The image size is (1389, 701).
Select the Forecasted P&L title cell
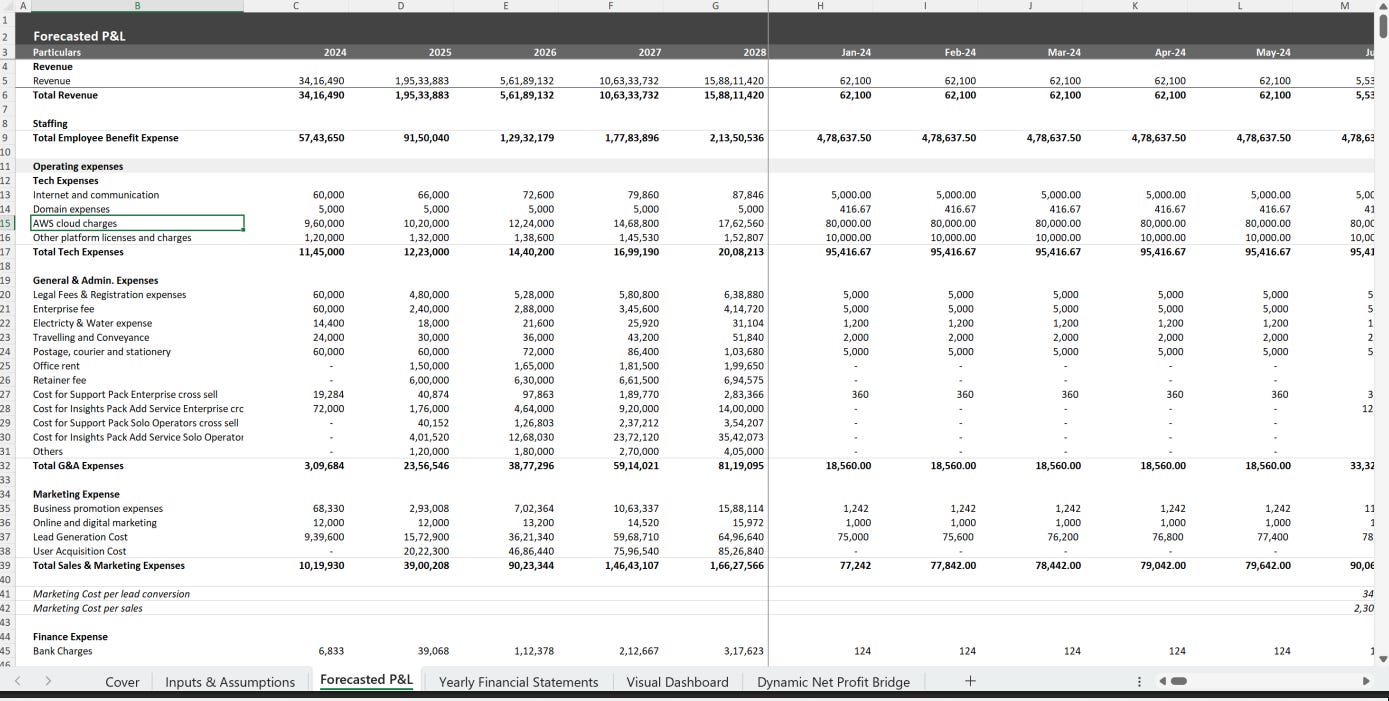pyautogui.click(x=79, y=36)
